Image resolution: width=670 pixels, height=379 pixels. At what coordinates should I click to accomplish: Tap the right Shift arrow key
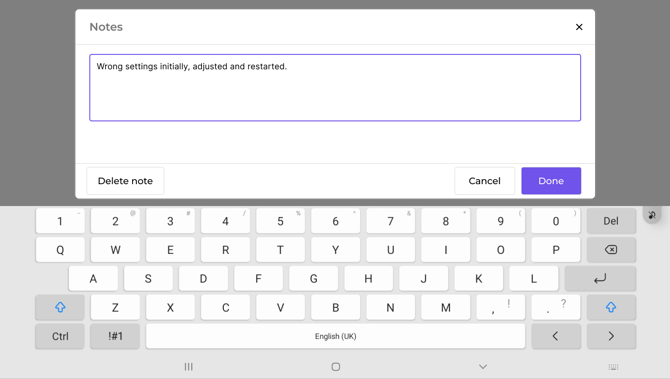[611, 307]
